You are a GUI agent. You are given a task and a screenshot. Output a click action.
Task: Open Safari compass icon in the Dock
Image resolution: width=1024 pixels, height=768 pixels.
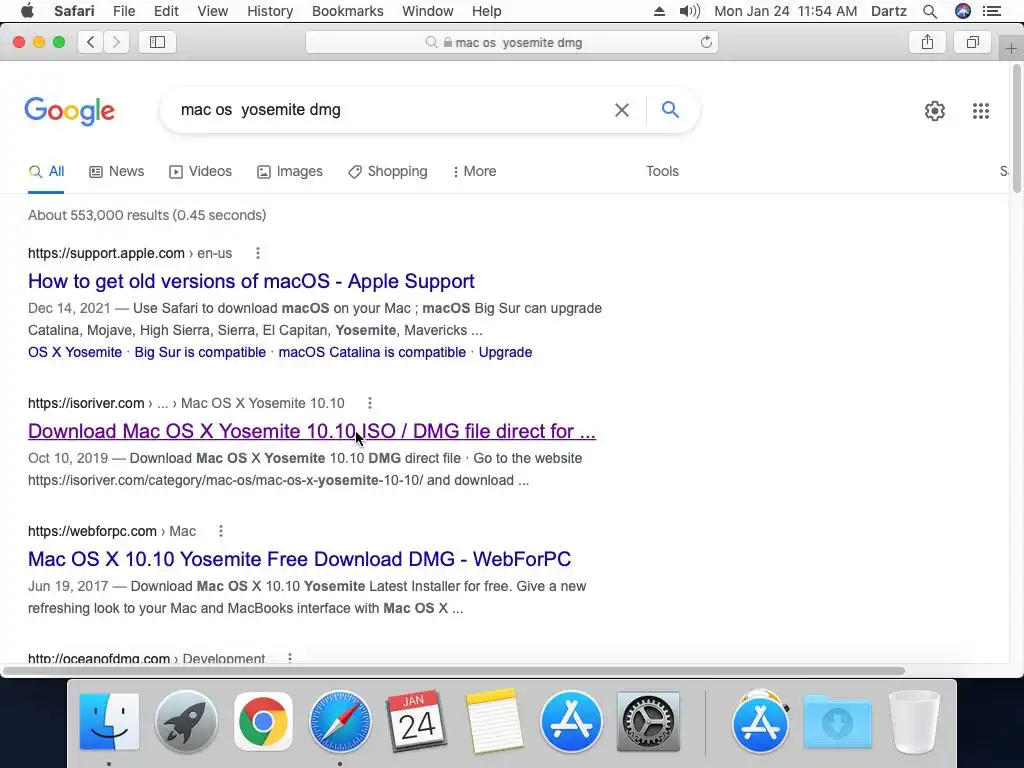coord(340,722)
